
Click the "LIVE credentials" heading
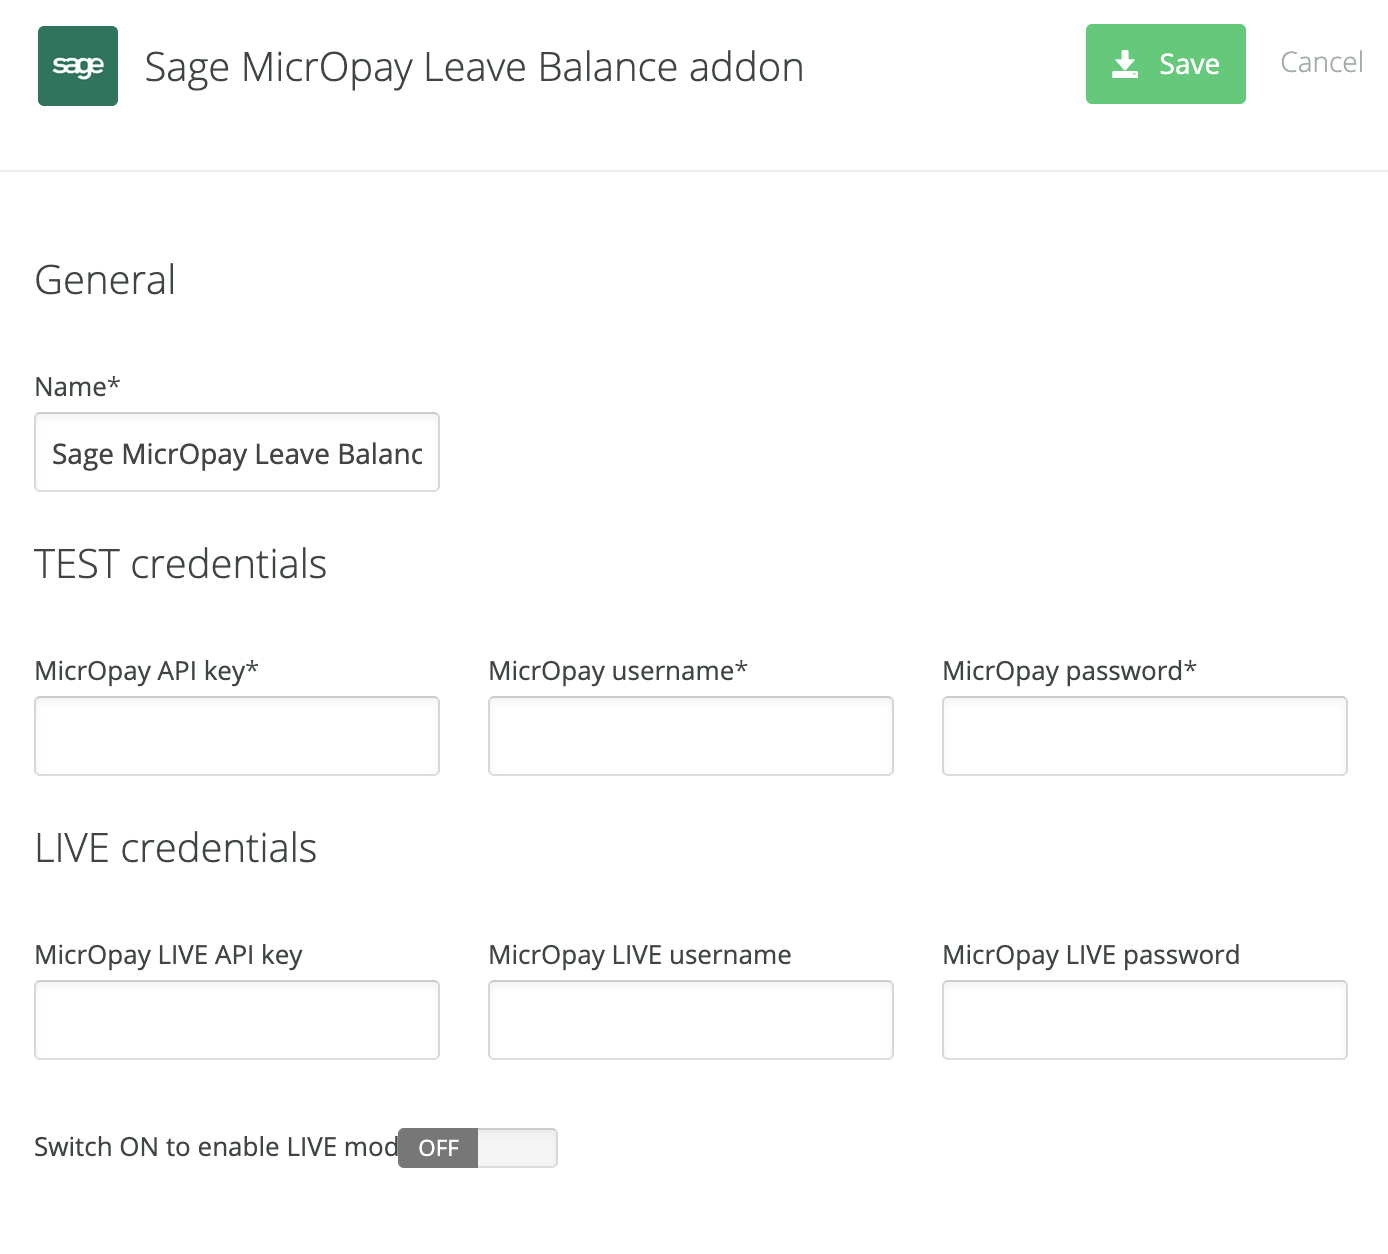[x=175, y=848]
